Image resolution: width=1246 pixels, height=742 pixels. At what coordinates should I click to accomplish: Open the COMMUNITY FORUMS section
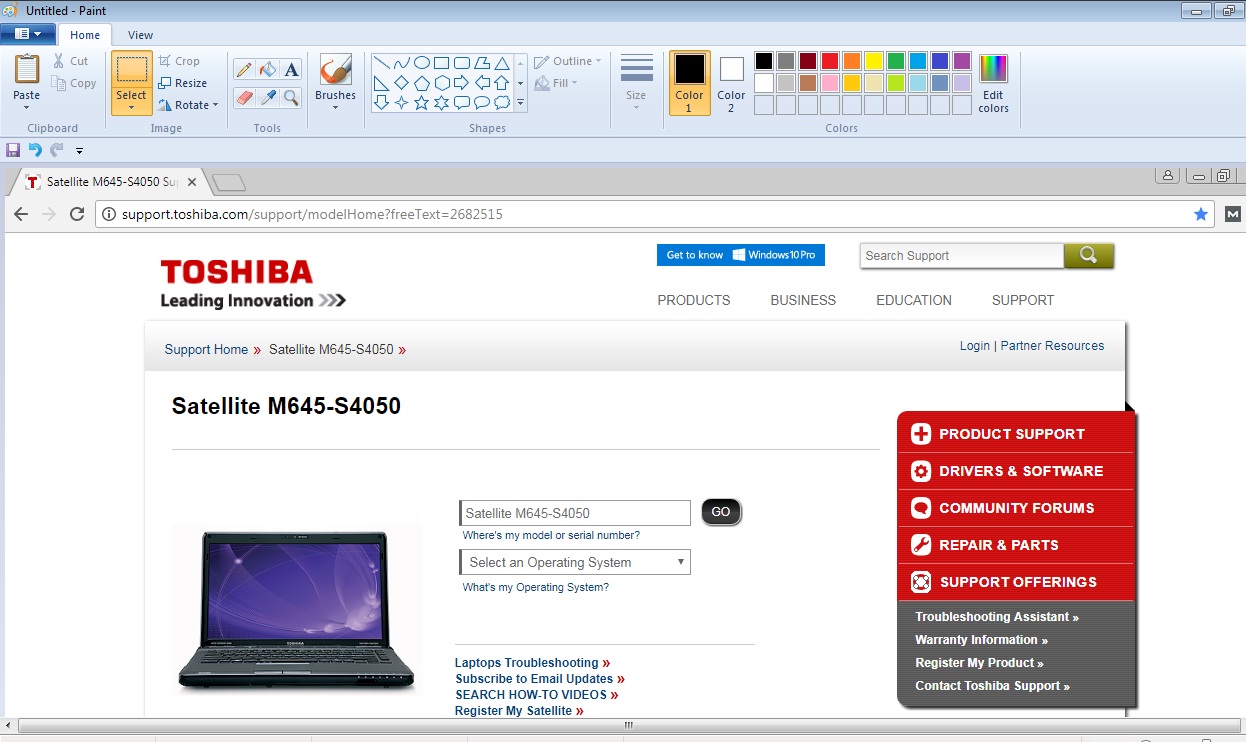point(1016,508)
